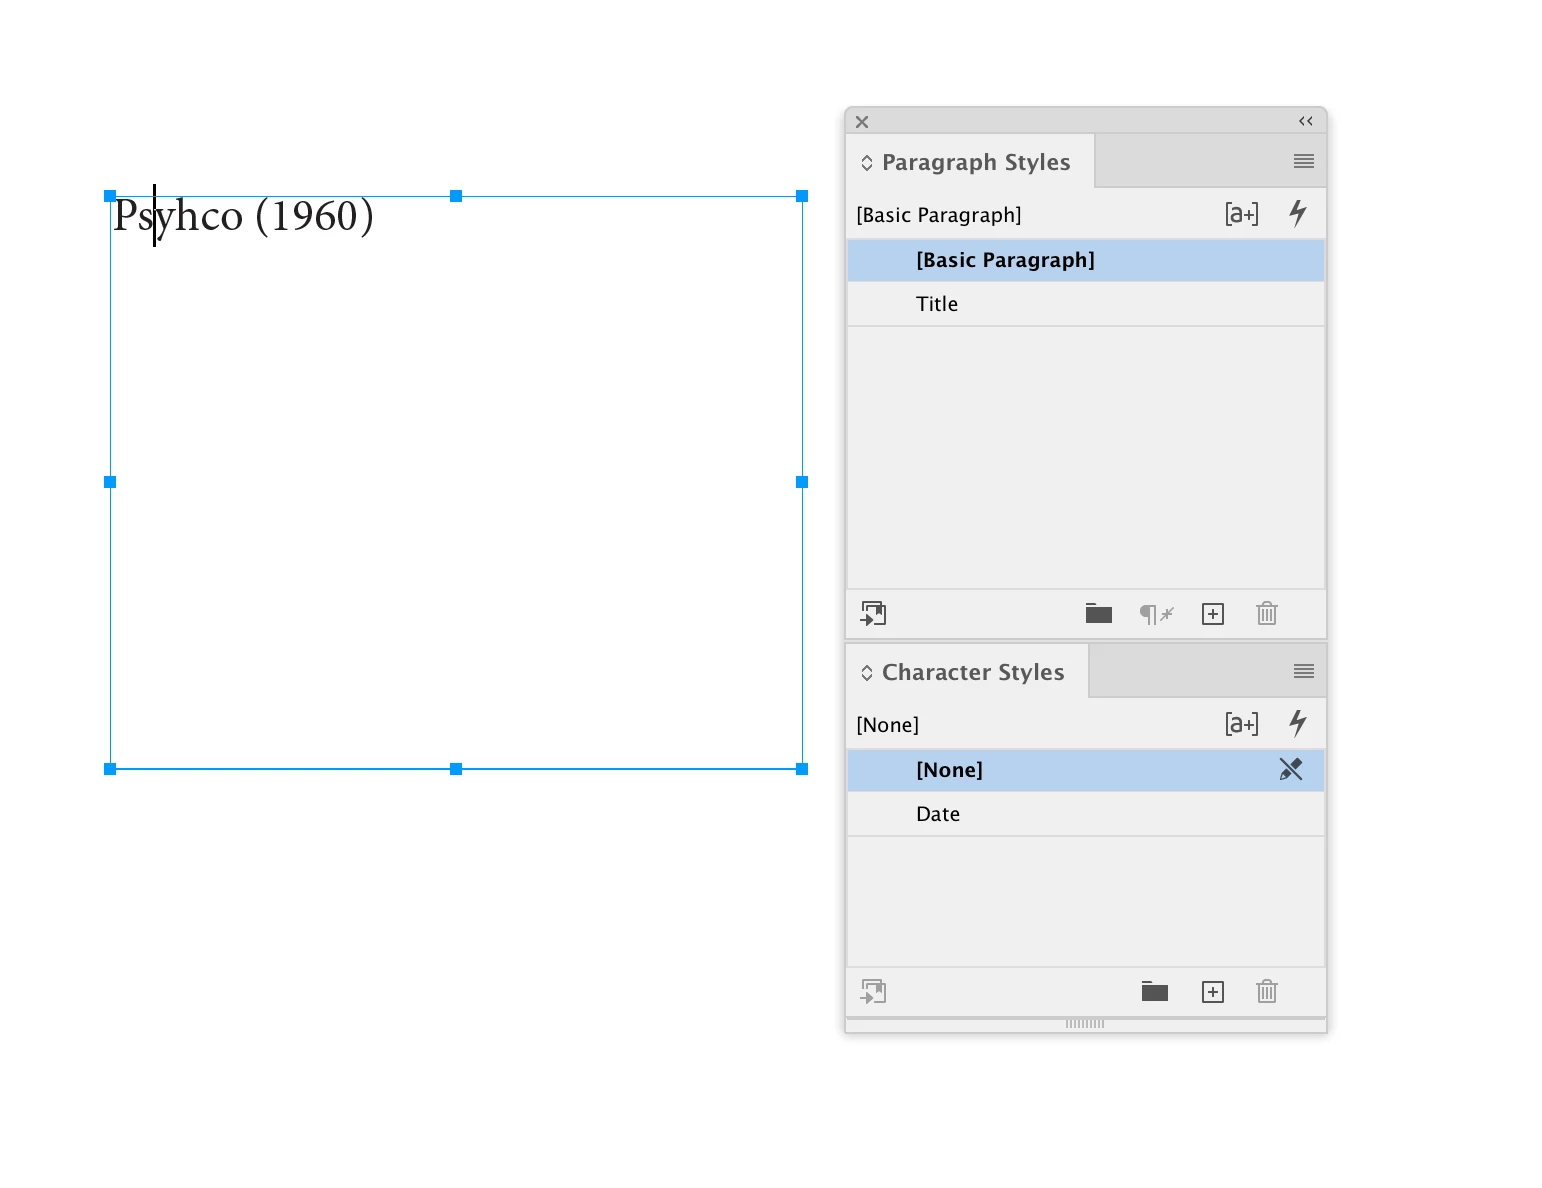Create new character style with plus icon
The image size is (1542, 1188).
point(1213,992)
